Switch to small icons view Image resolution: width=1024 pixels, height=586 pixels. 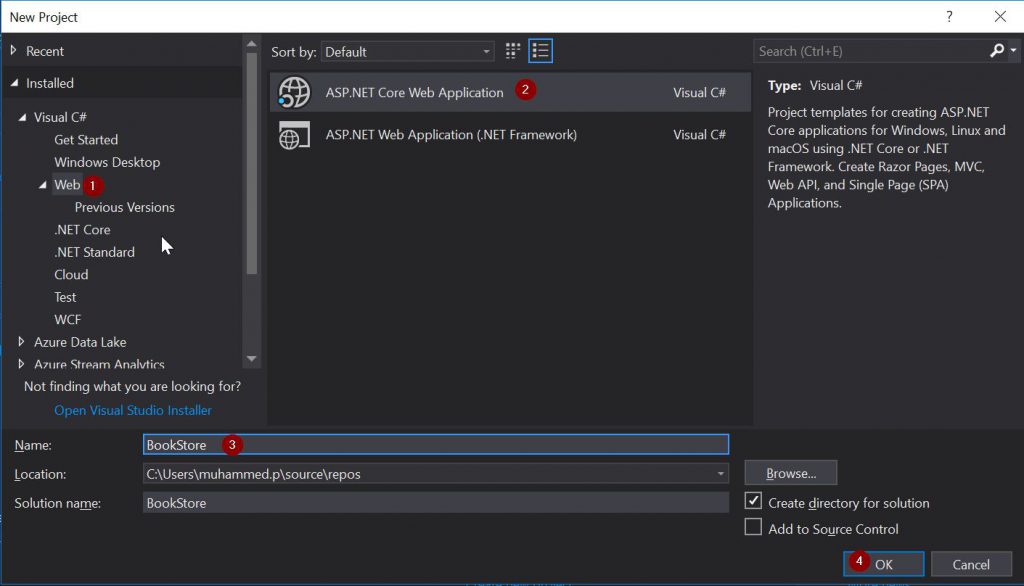(513, 51)
